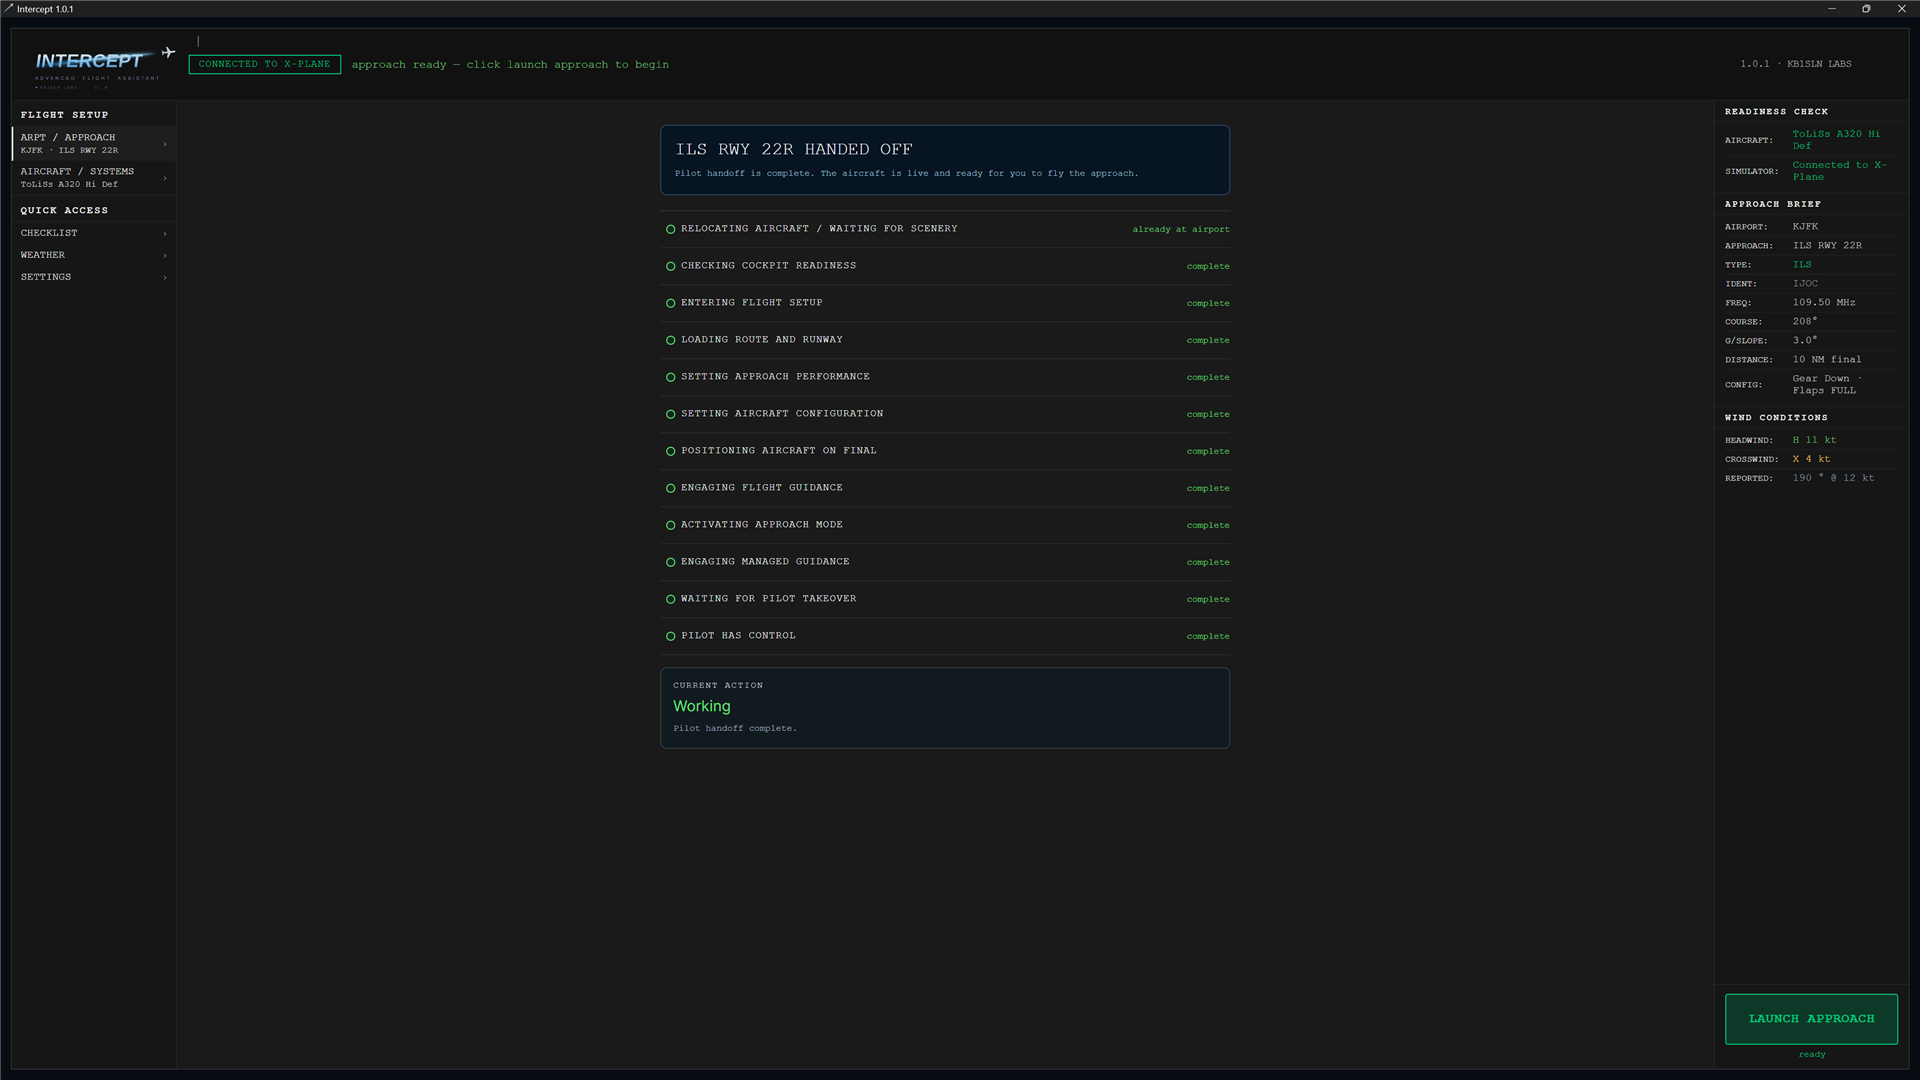The width and height of the screenshot is (1920, 1080).
Task: Click status circle for Setting Aircraft Configuration
Action: tap(670, 414)
